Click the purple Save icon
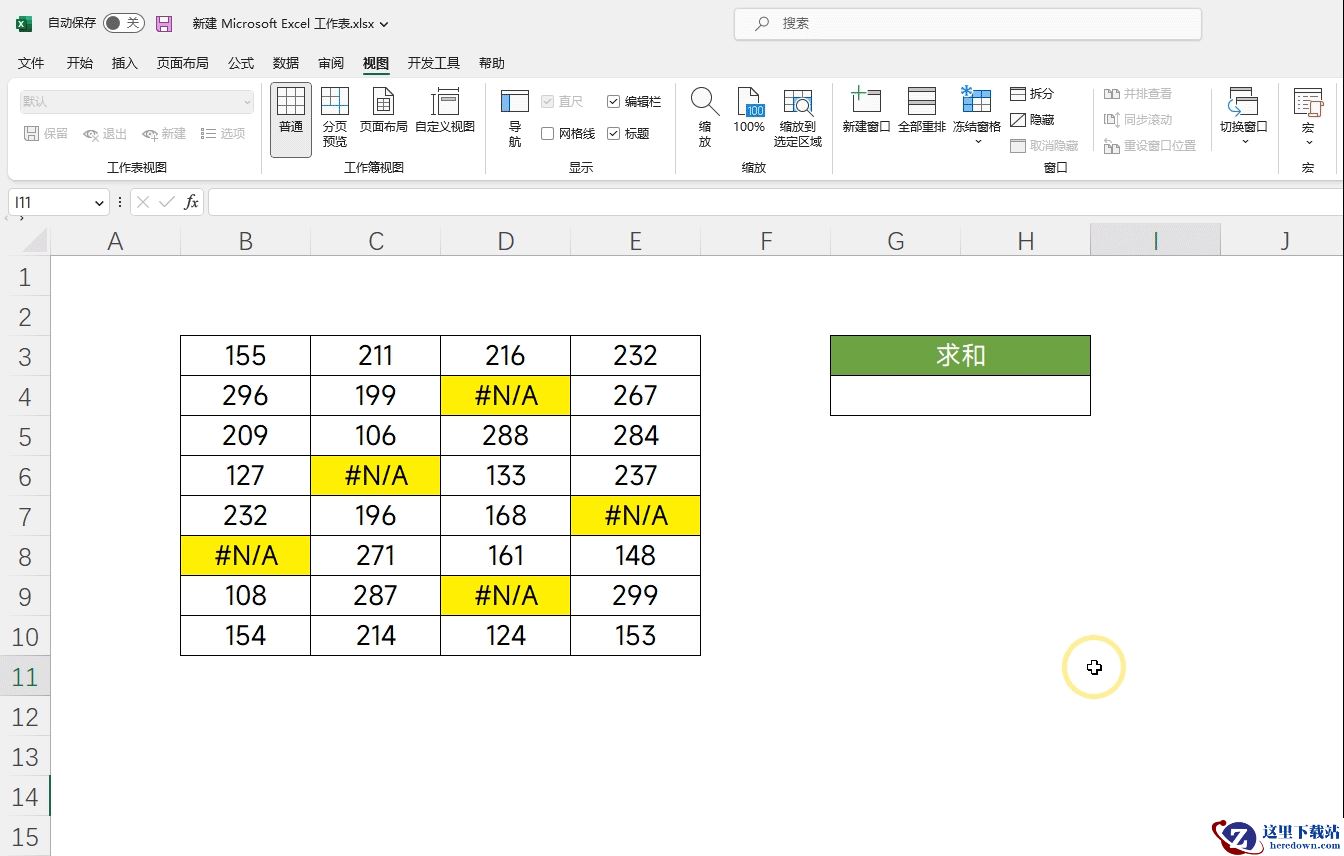This screenshot has width=1344, height=856. [x=165, y=23]
